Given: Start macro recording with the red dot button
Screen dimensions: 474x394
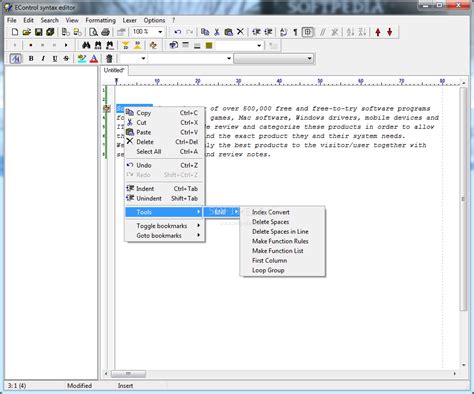Looking at the screenshot, I should [x=31, y=45].
